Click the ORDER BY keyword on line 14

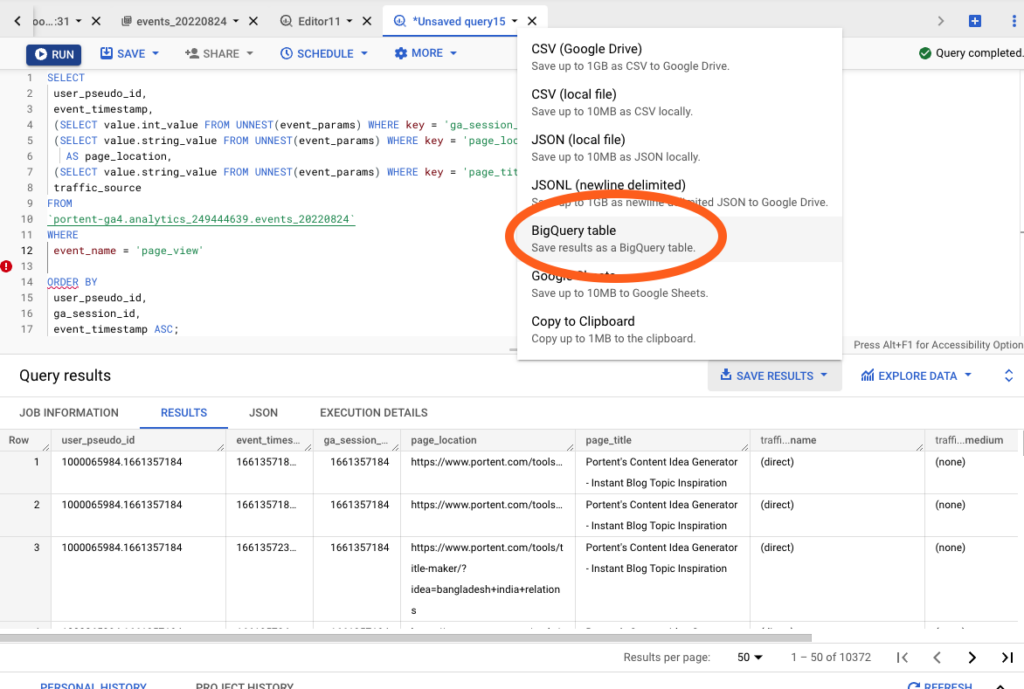[72, 281]
